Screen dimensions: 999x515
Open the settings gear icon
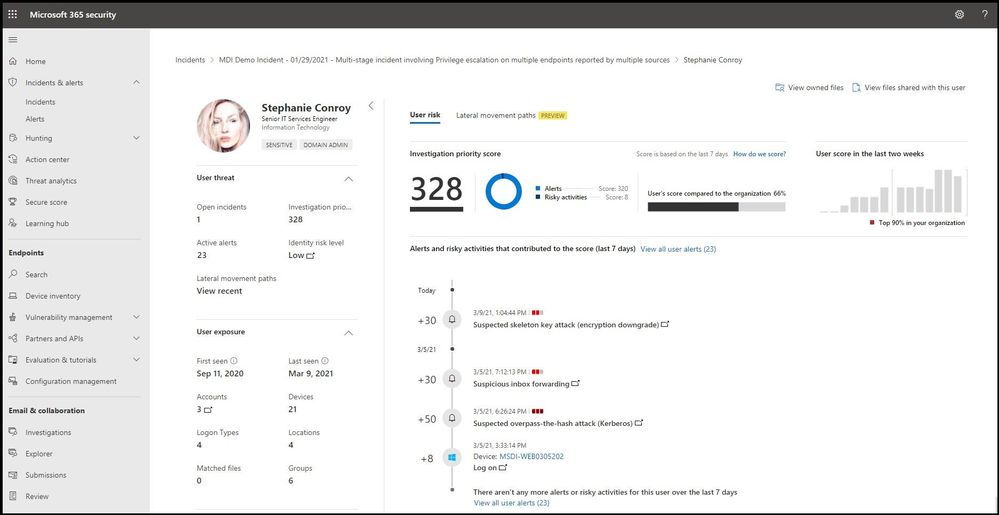pos(959,14)
